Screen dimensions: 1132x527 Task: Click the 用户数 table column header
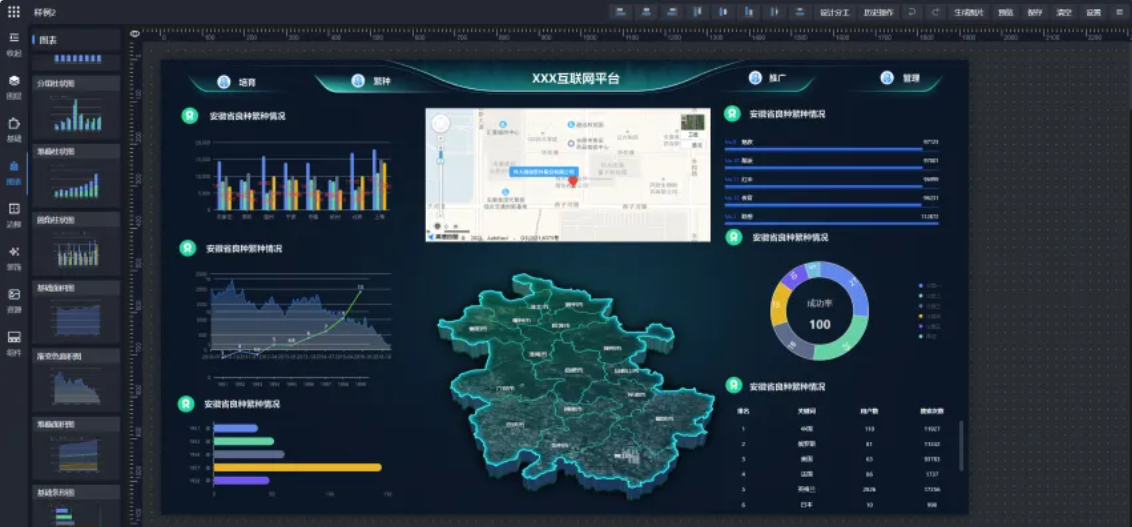point(869,411)
